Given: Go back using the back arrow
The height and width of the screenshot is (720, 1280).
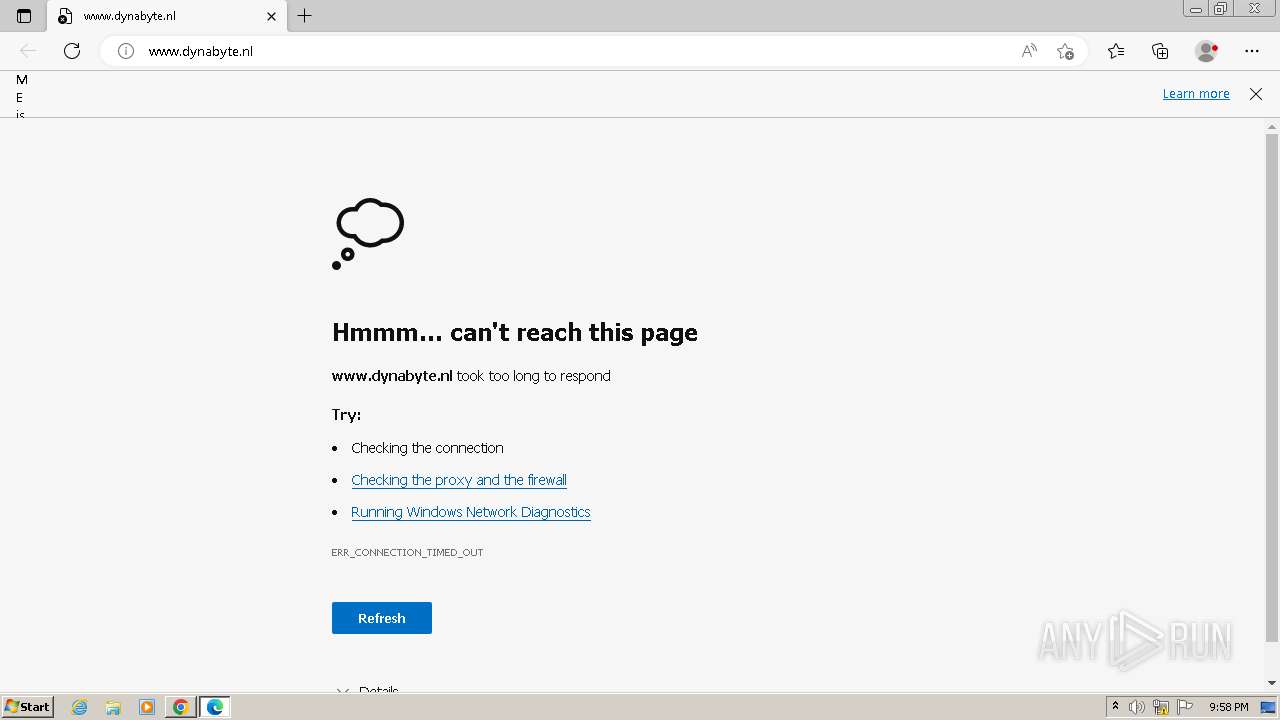Looking at the screenshot, I should click(x=28, y=51).
